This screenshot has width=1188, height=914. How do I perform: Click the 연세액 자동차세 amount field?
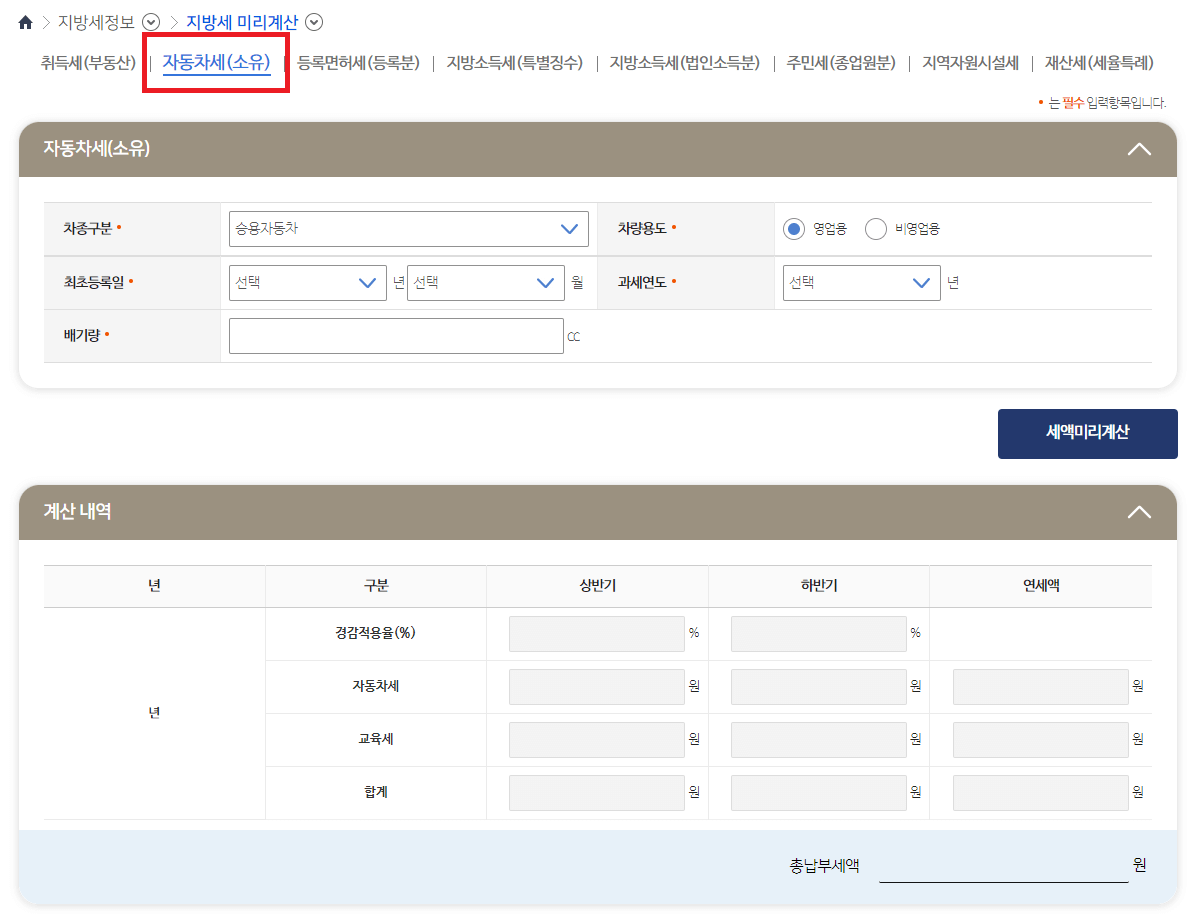tap(1040, 687)
